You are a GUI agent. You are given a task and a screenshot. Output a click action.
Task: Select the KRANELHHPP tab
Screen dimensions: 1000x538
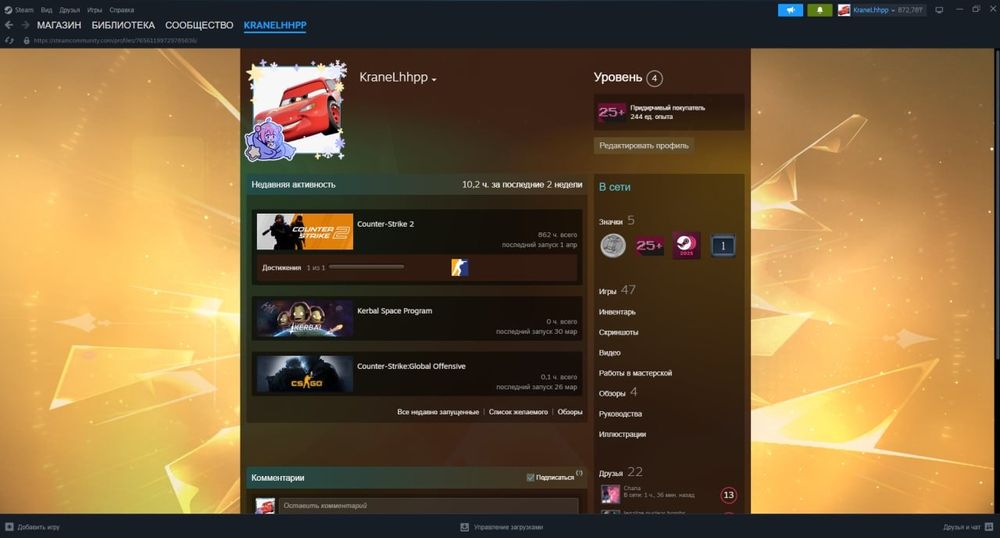pos(275,25)
